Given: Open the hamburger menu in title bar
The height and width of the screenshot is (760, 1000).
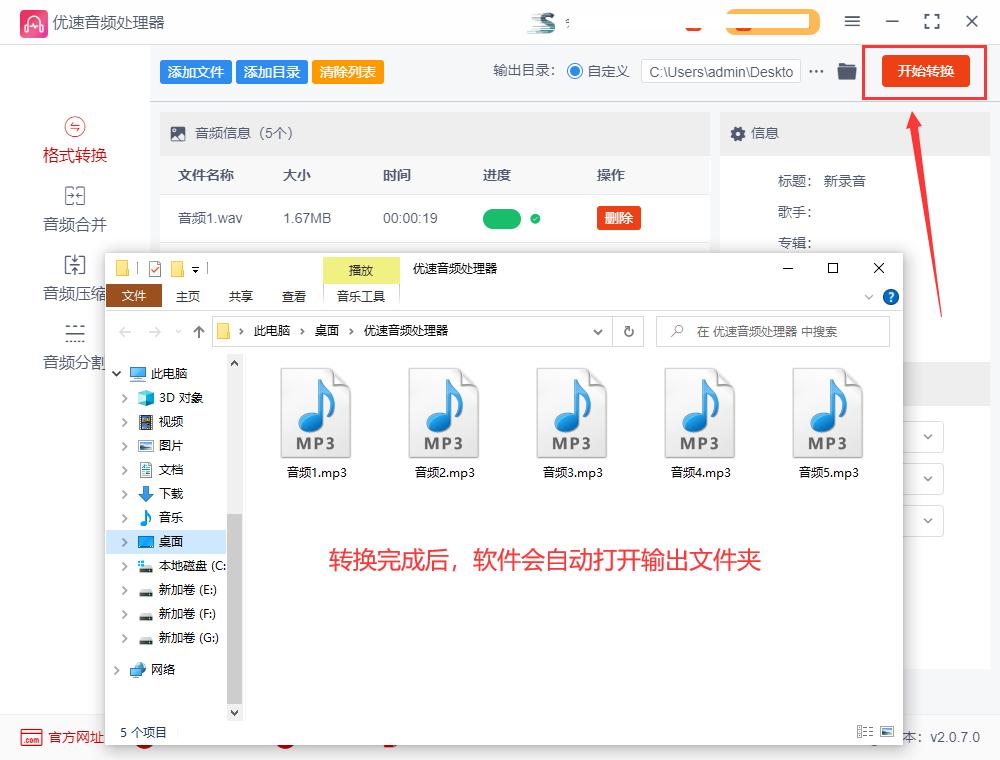Looking at the screenshot, I should [853, 21].
